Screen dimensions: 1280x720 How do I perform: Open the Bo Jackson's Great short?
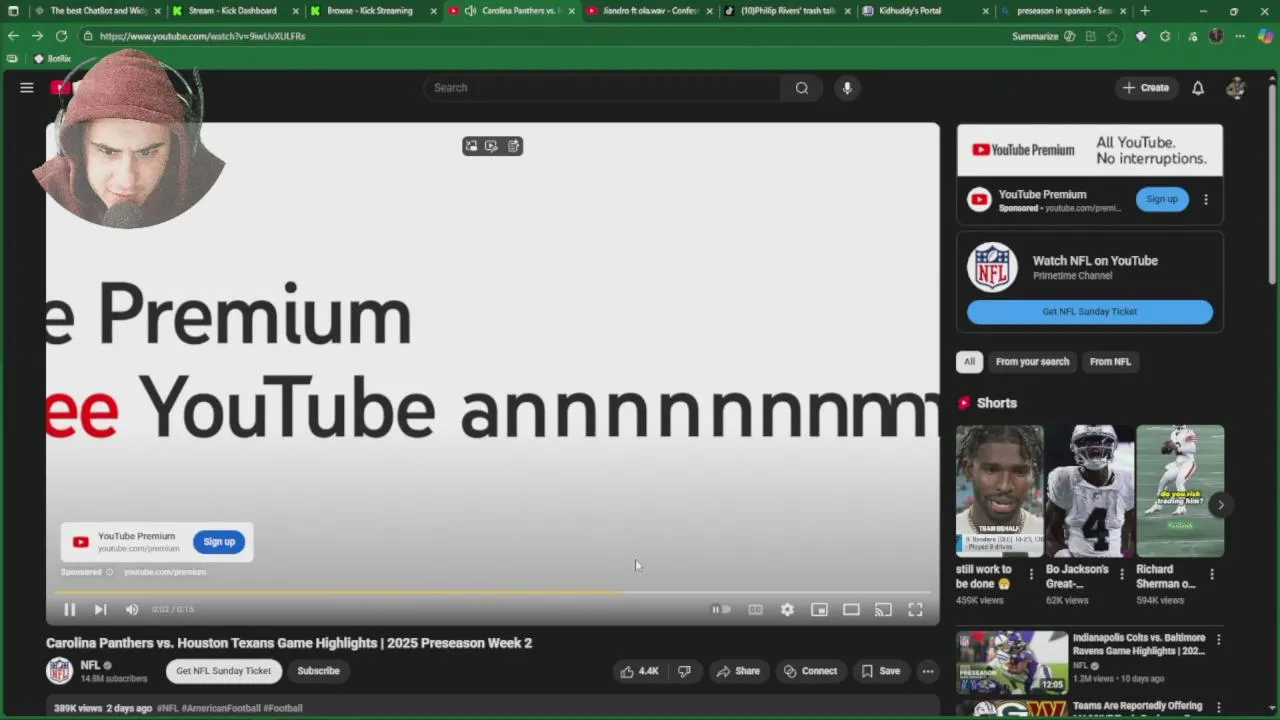pyautogui.click(x=1090, y=491)
